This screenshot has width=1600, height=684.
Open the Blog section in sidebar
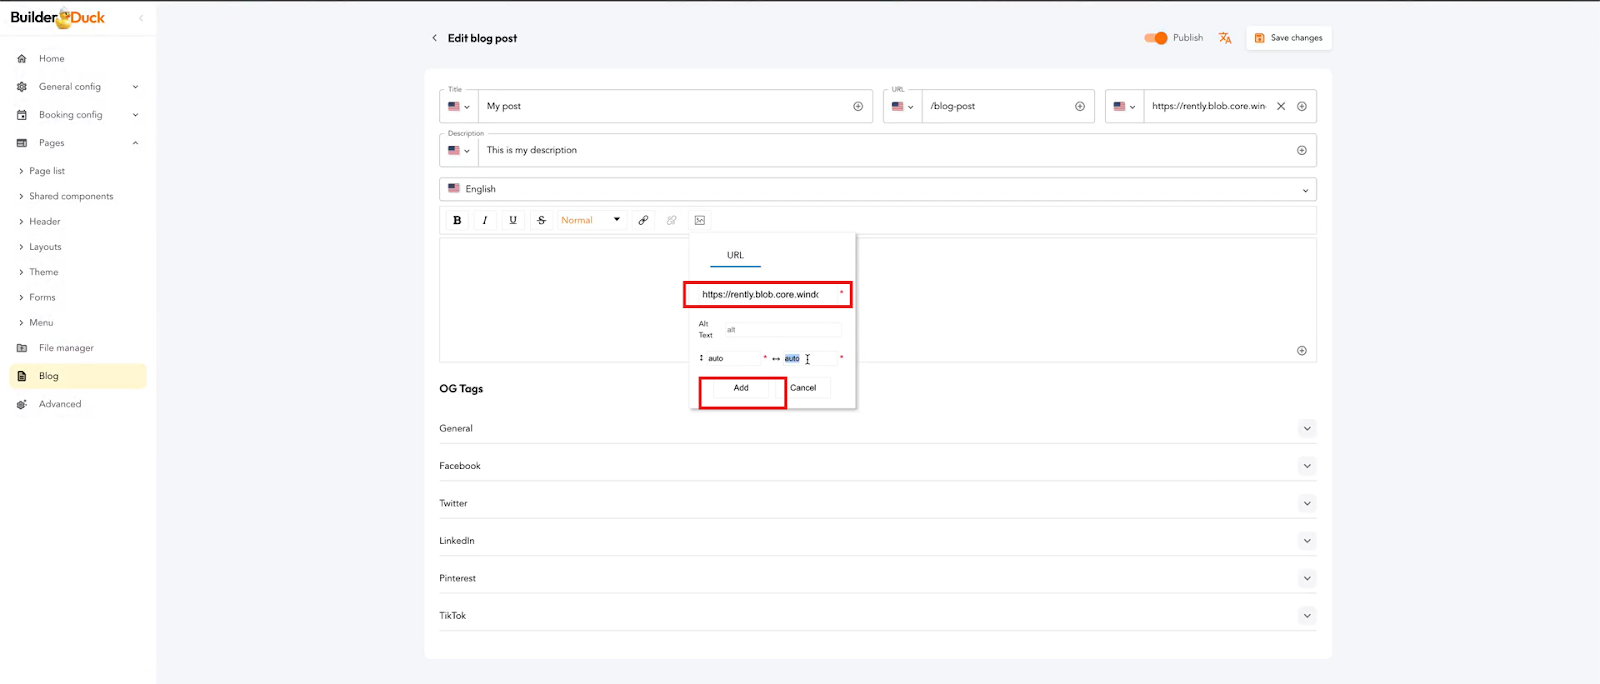click(x=49, y=376)
